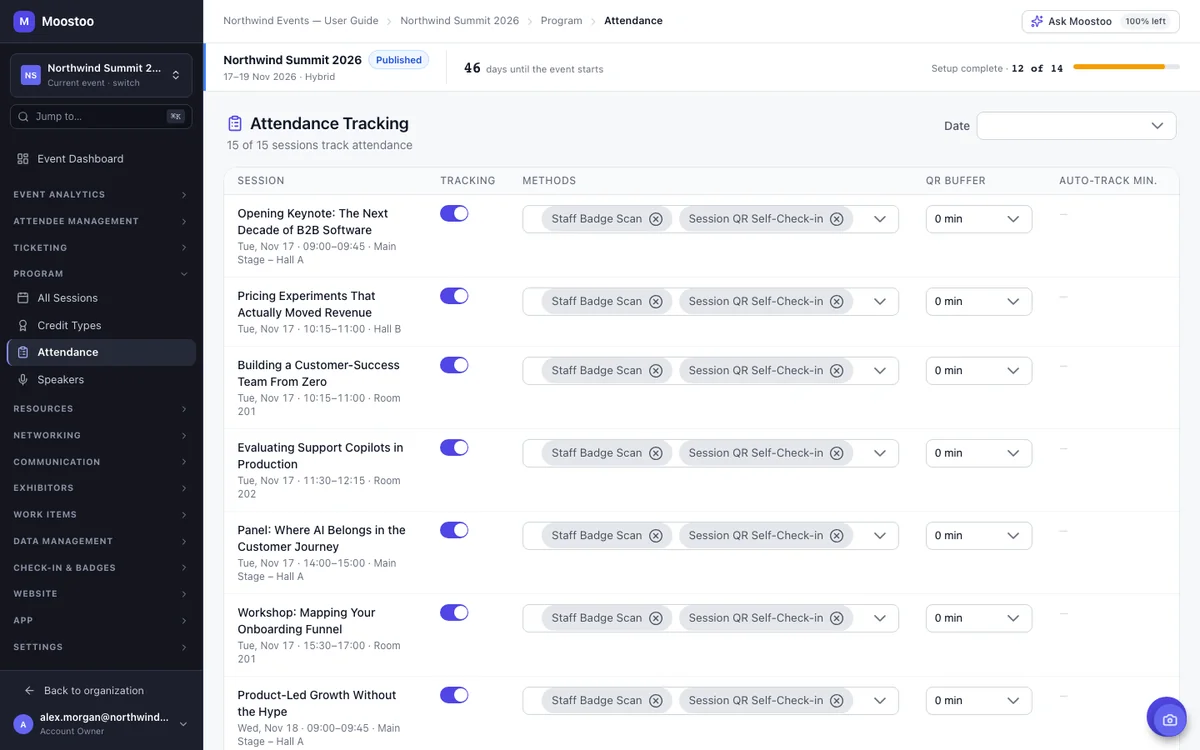The image size is (1200, 750).
Task: Toggle tracking for Workshop: Mapping Your Onboarding Funnel
Action: [454, 613]
